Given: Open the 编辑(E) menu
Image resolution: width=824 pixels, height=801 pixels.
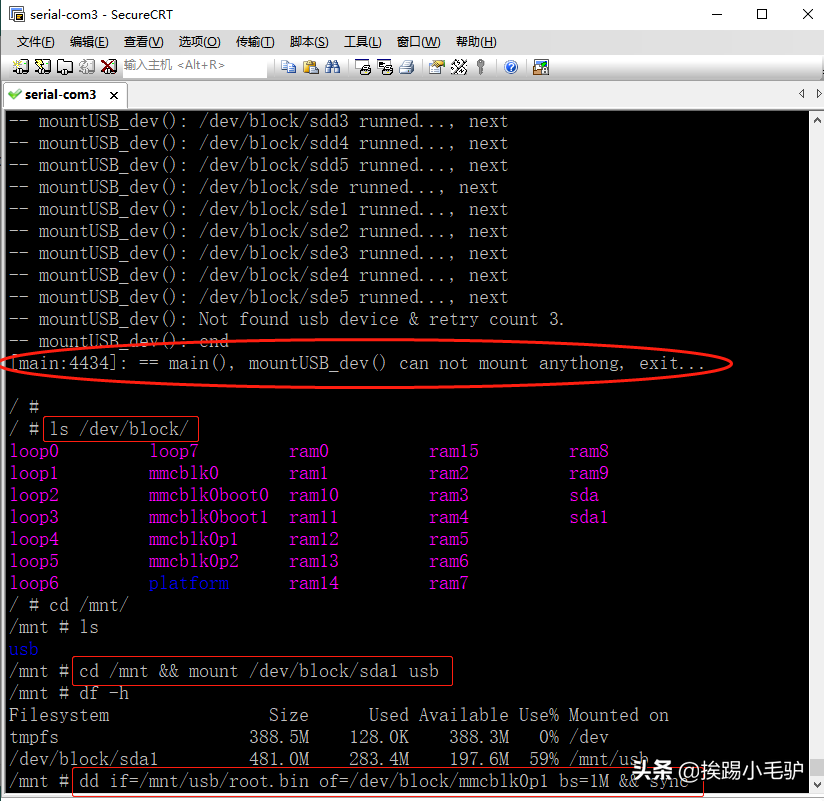Looking at the screenshot, I should tap(89, 42).
